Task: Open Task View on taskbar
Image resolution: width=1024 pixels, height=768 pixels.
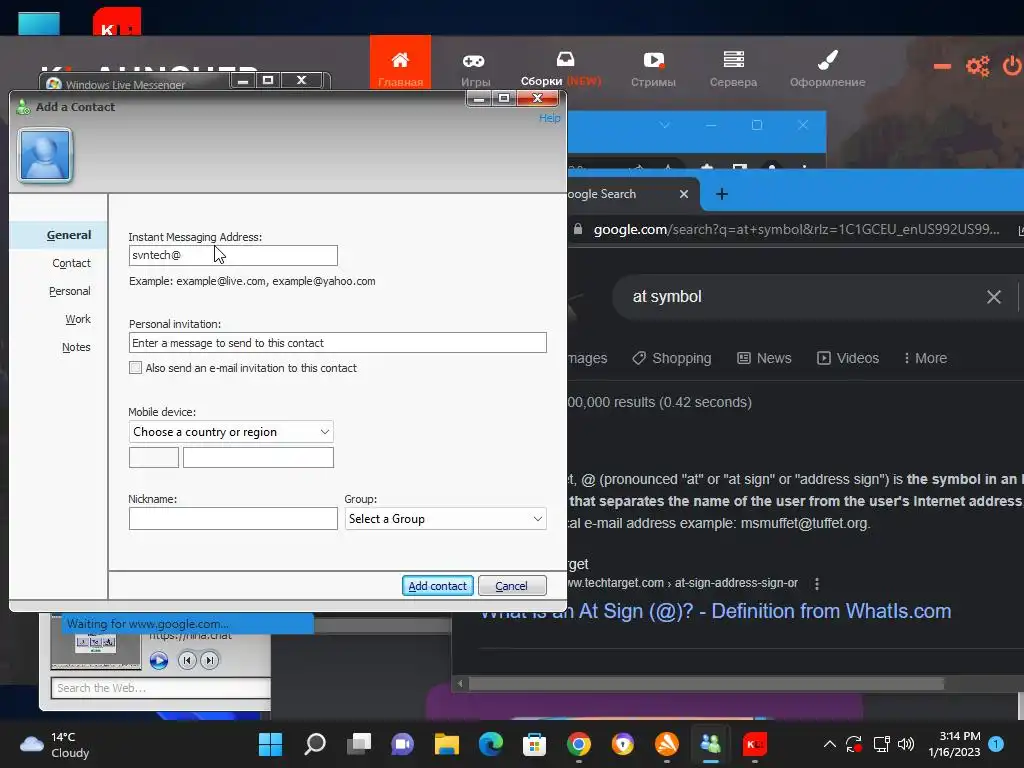Action: click(359, 744)
